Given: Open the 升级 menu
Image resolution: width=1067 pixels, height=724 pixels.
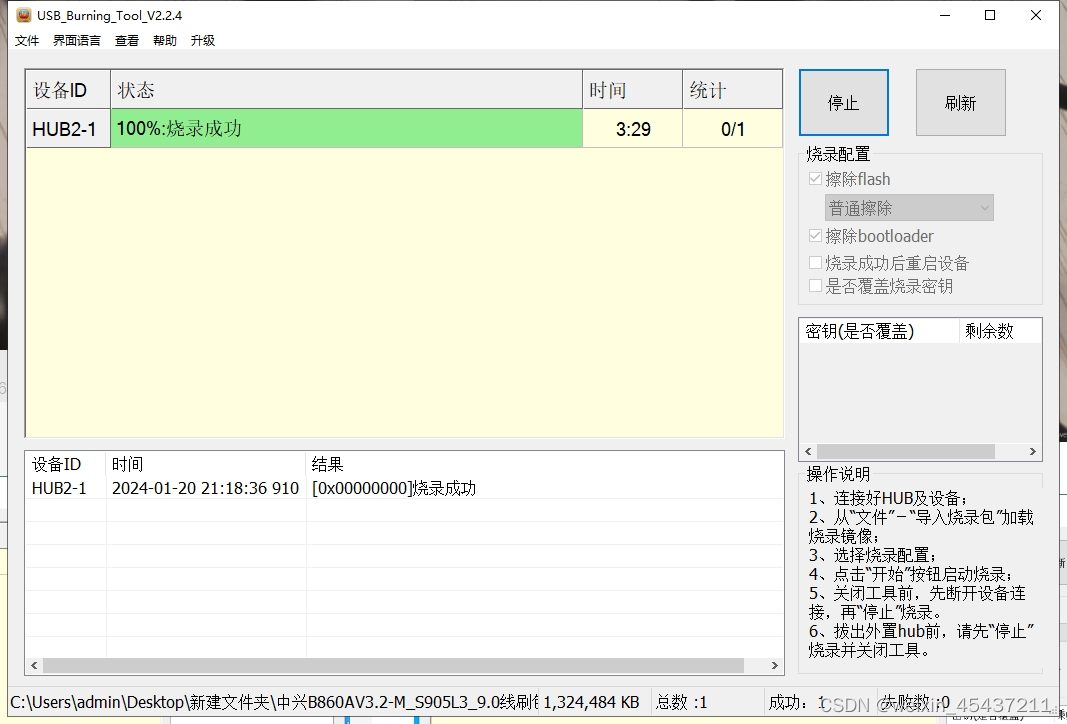Looking at the screenshot, I should pyautogui.click(x=203, y=41).
